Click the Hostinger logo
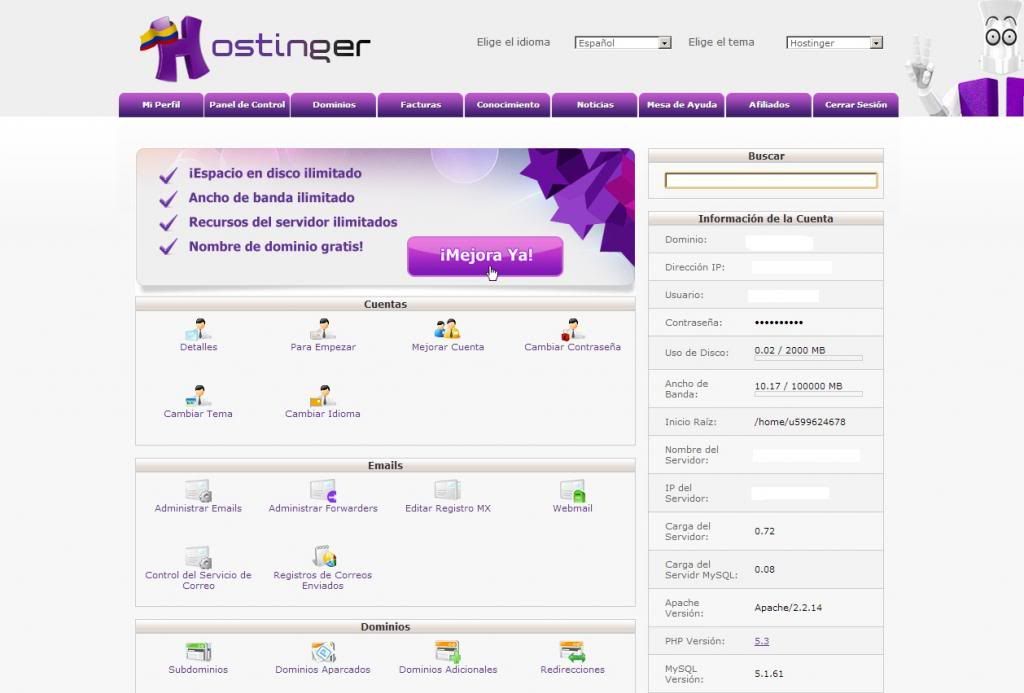 (255, 48)
